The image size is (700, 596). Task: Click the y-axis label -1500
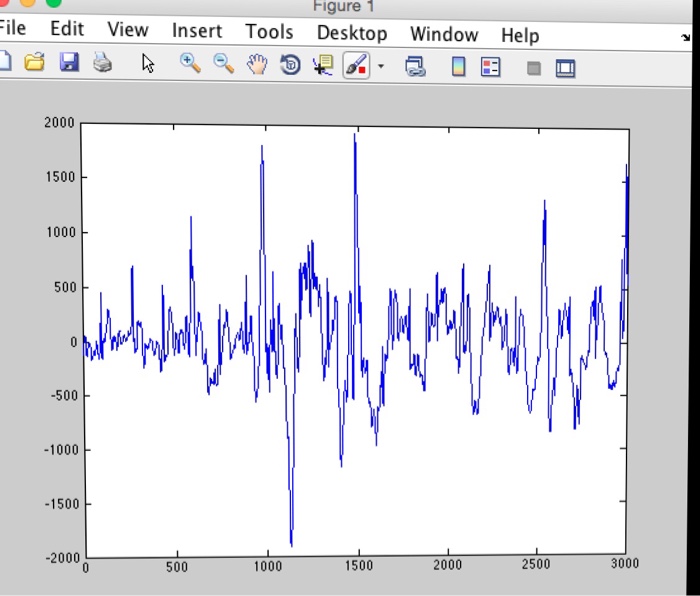click(x=62, y=504)
